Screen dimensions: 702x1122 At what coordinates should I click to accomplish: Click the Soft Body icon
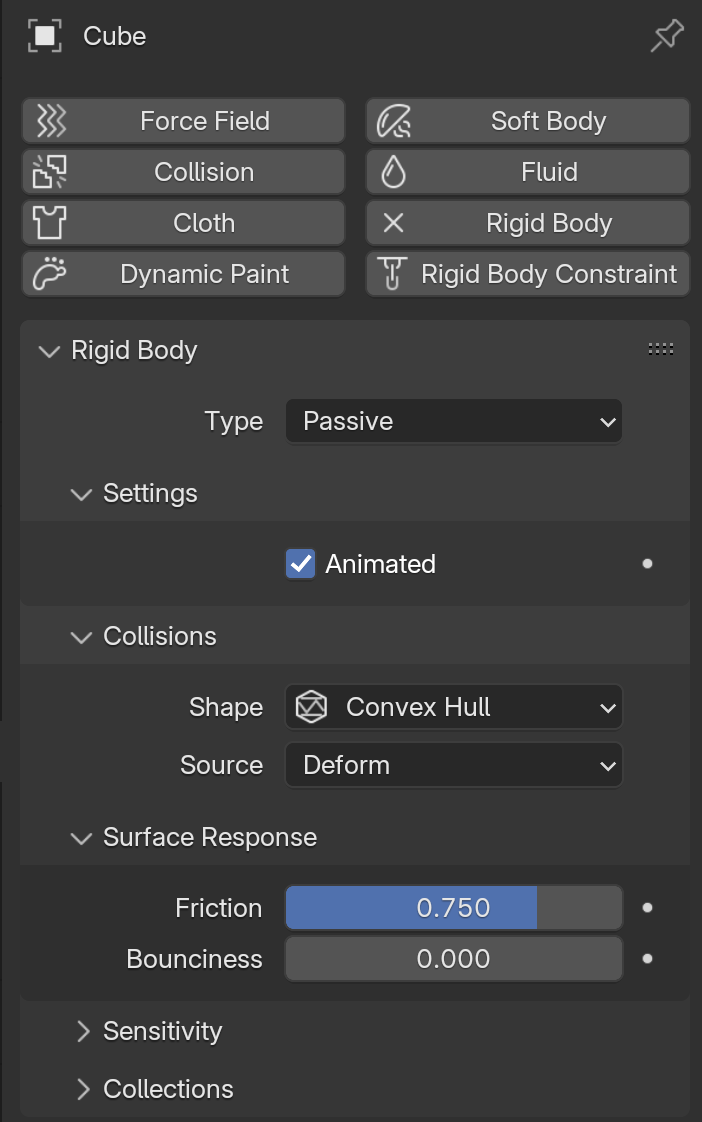[394, 121]
